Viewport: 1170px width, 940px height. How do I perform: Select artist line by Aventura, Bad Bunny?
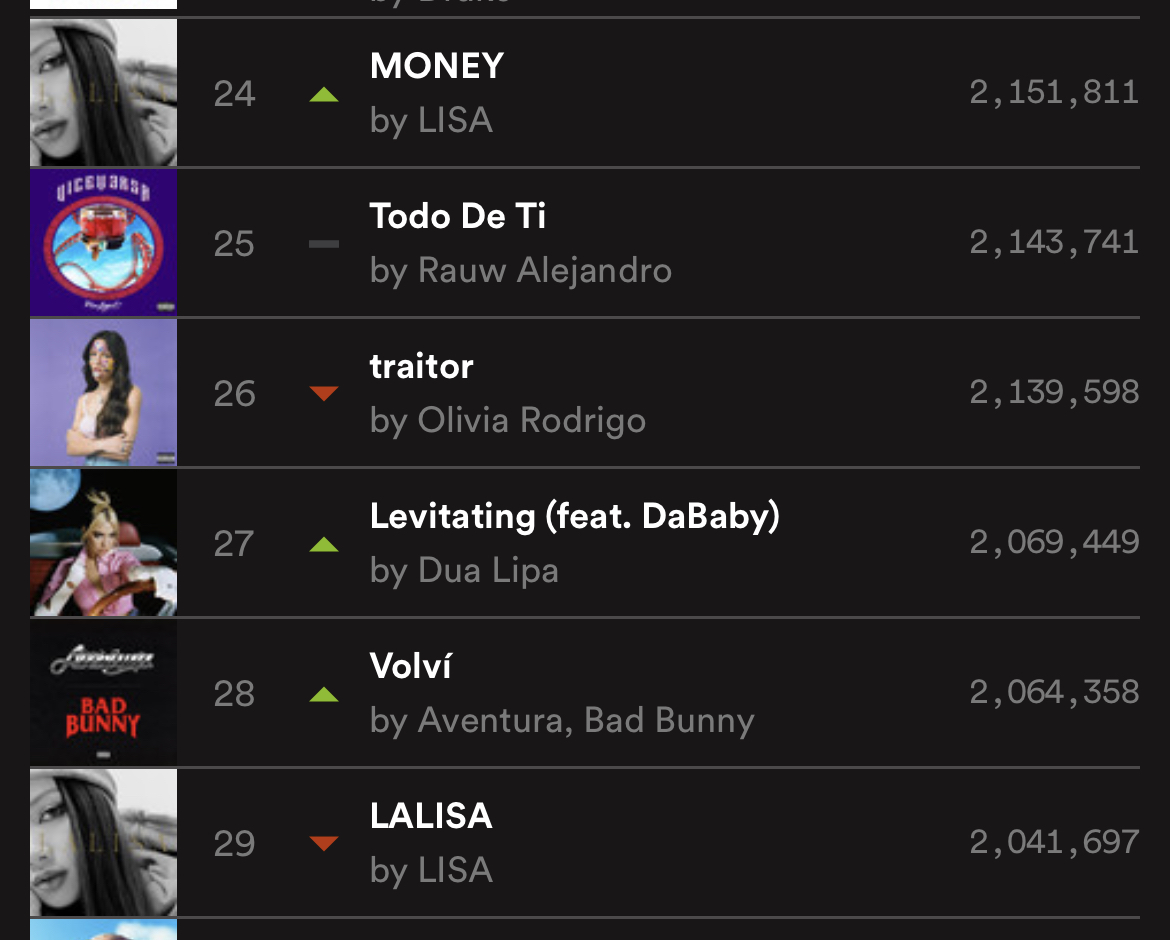pyautogui.click(x=563, y=721)
